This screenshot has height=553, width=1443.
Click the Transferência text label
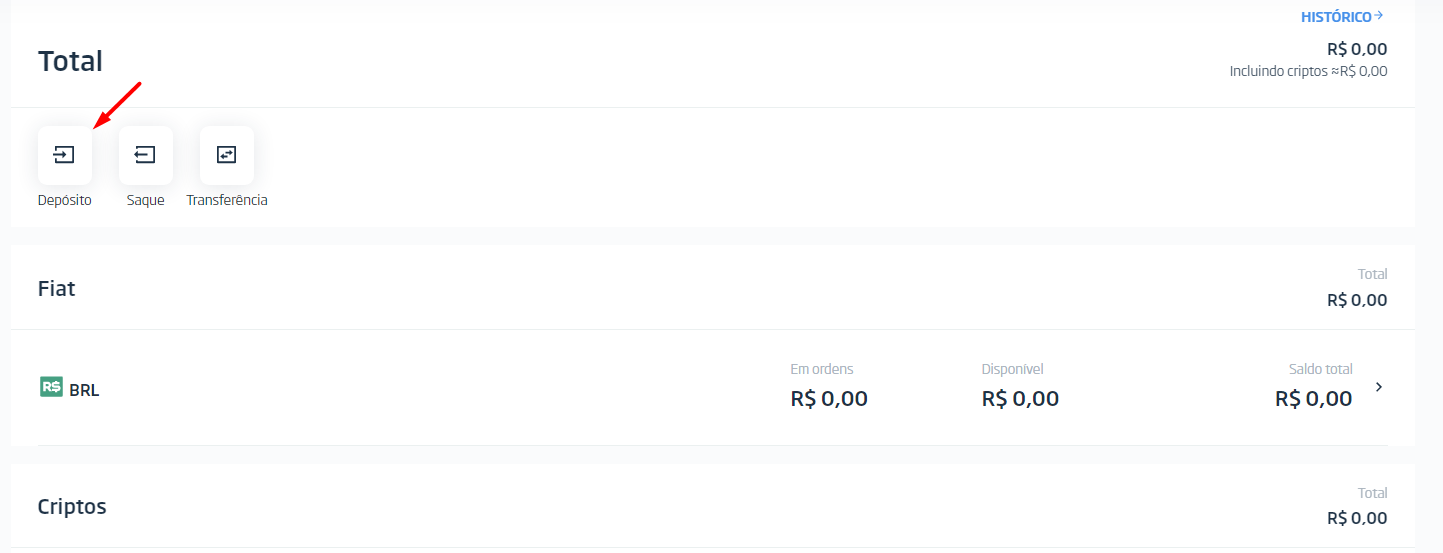[x=227, y=200]
